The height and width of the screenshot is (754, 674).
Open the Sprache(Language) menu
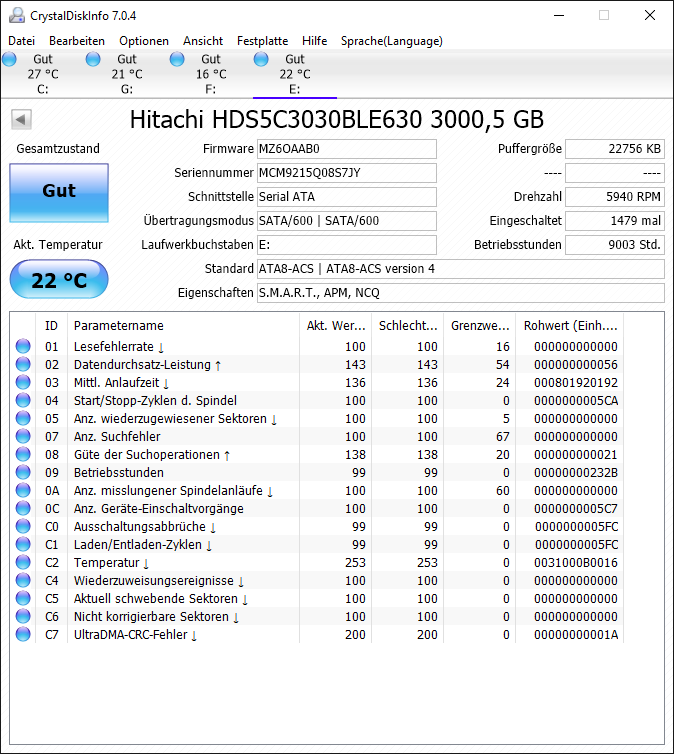click(392, 41)
